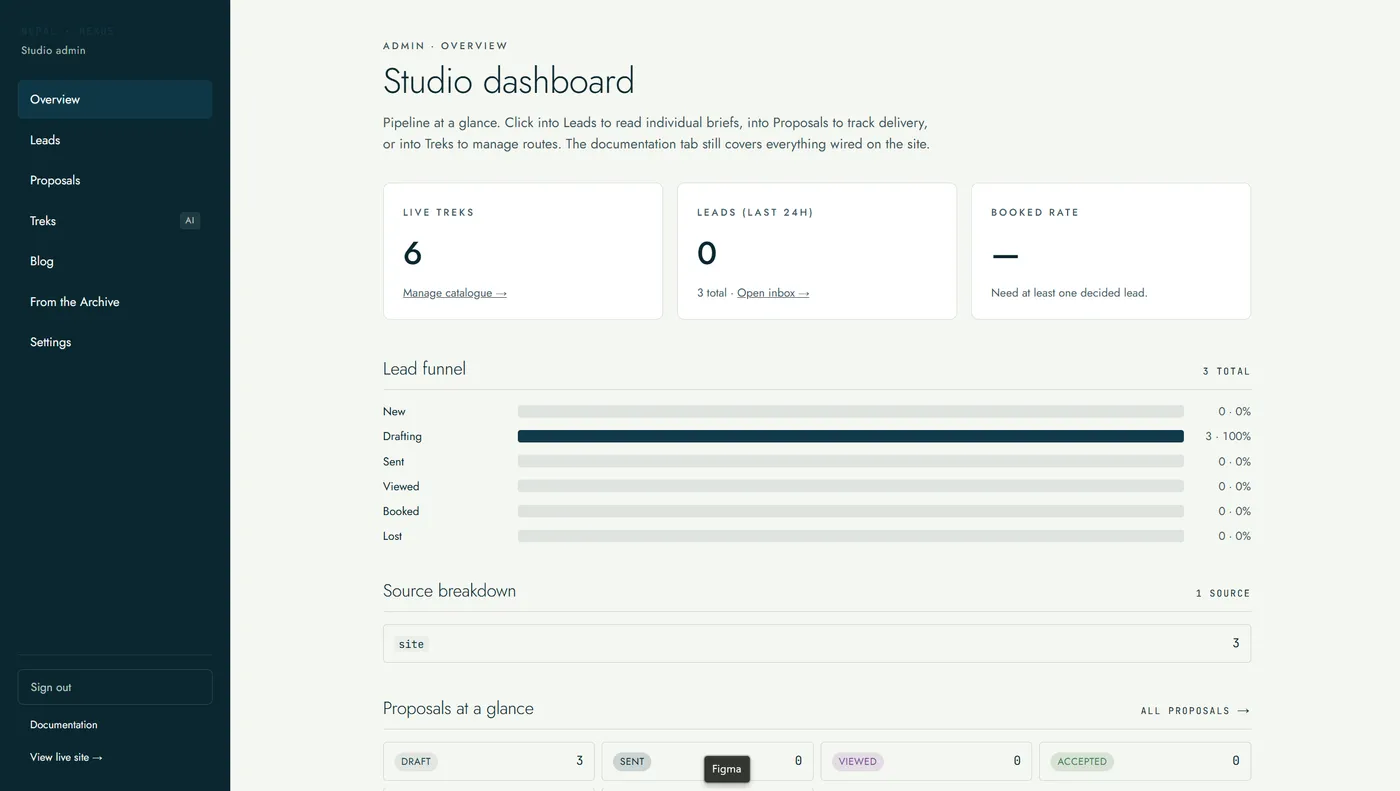
Task: Open the Overview sidebar item
Action: point(115,100)
